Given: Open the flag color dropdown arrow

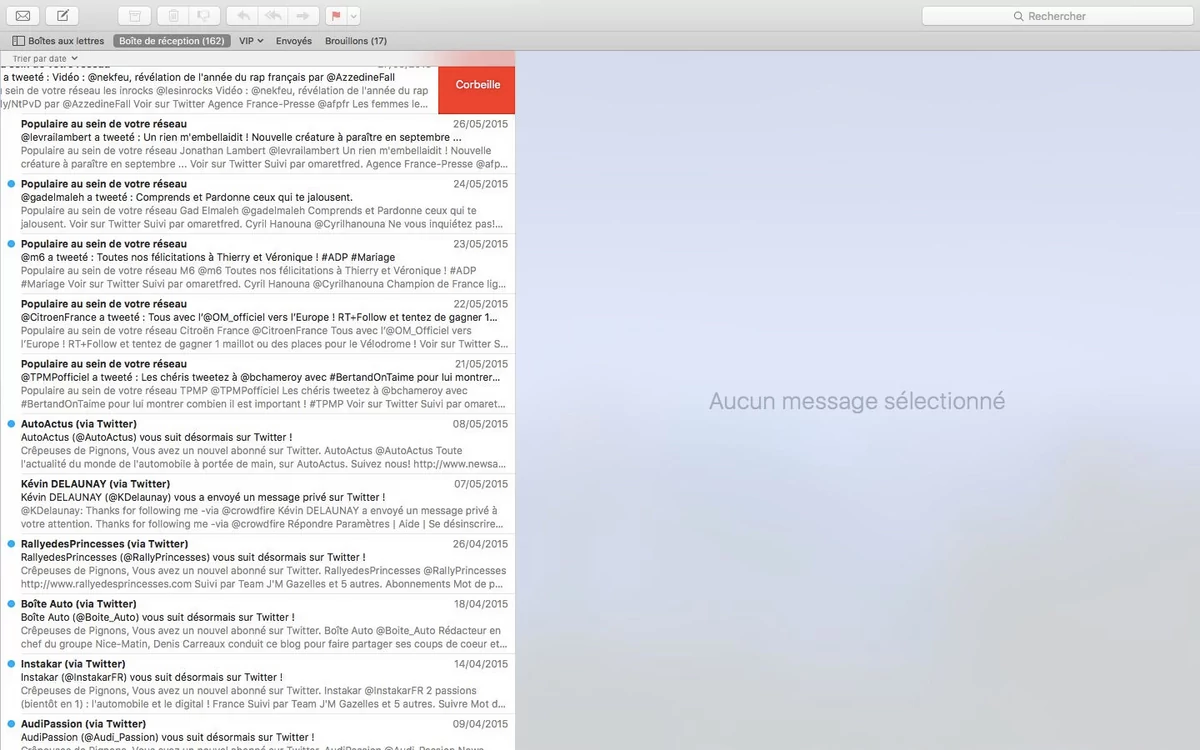Looking at the screenshot, I should [x=354, y=16].
